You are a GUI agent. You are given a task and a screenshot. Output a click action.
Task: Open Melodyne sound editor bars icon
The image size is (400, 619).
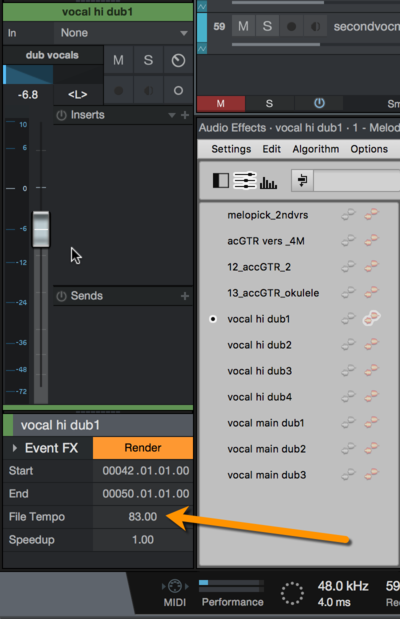tap(268, 182)
